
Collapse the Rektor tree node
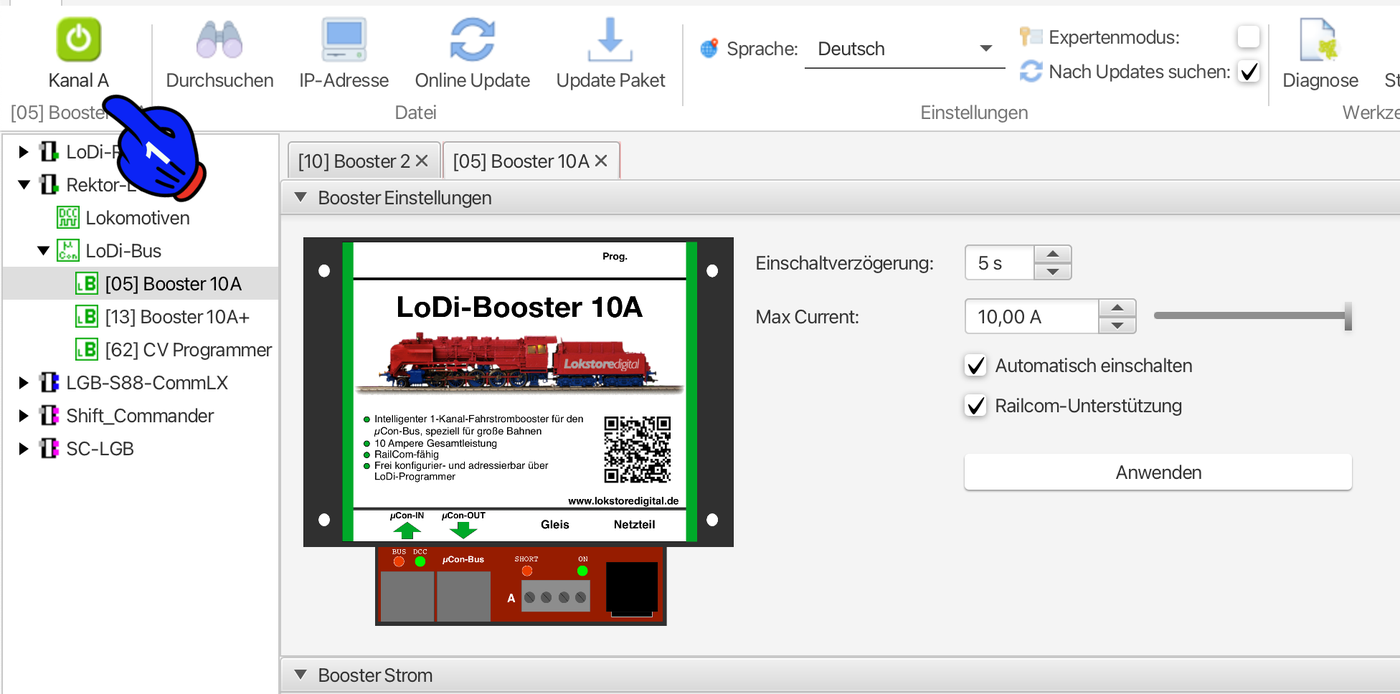click(x=24, y=184)
